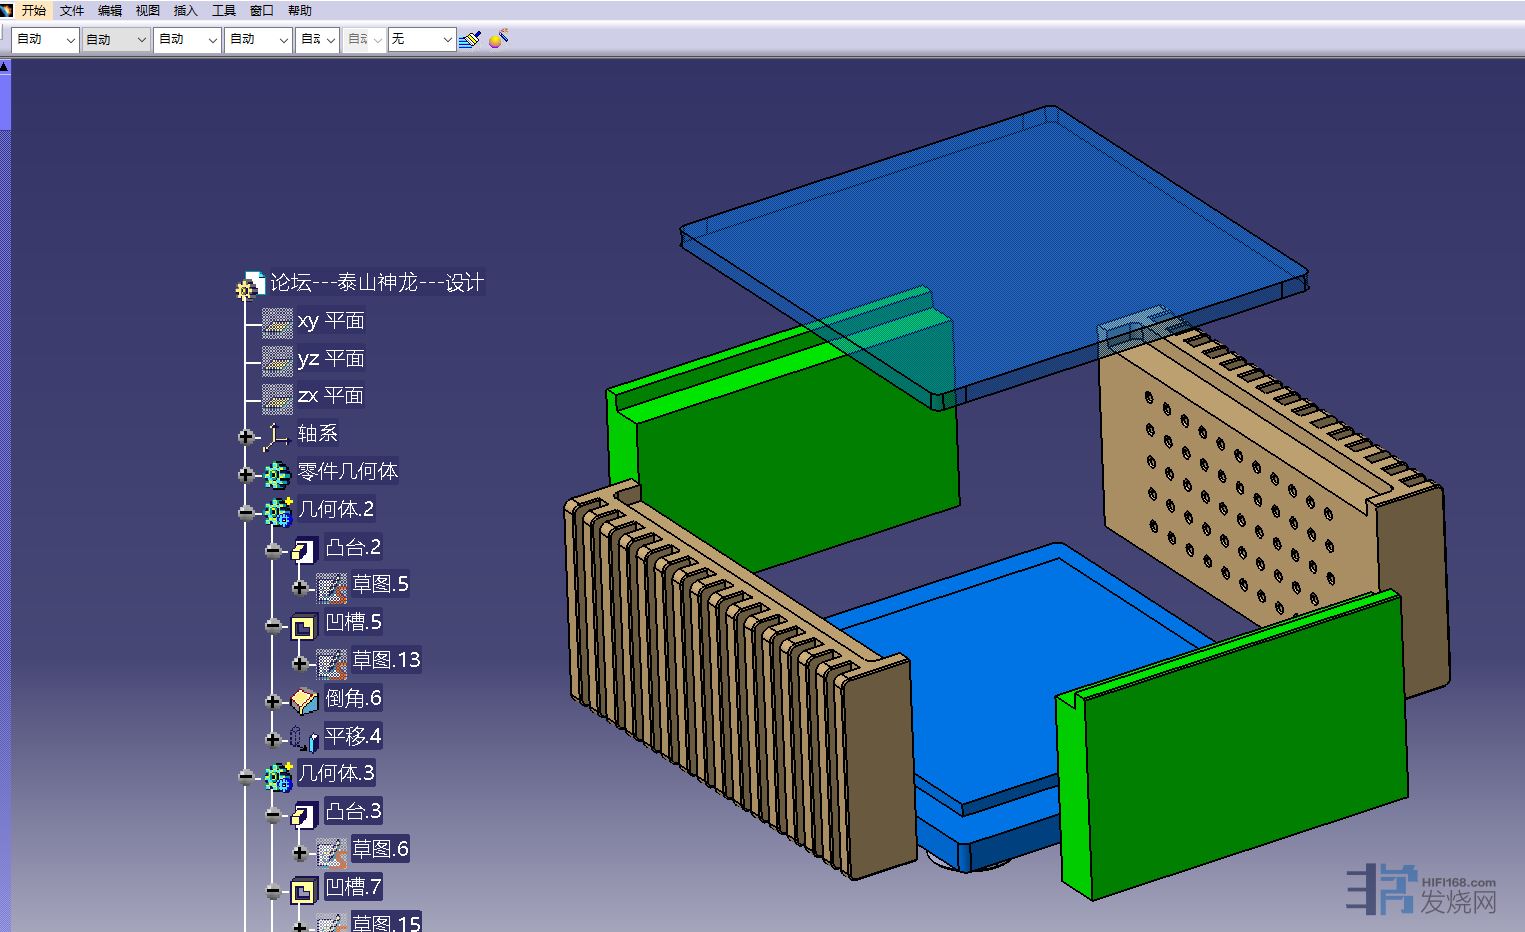Select the 凹槽.5 pocket icon
The width and height of the screenshot is (1525, 932).
(x=303, y=626)
